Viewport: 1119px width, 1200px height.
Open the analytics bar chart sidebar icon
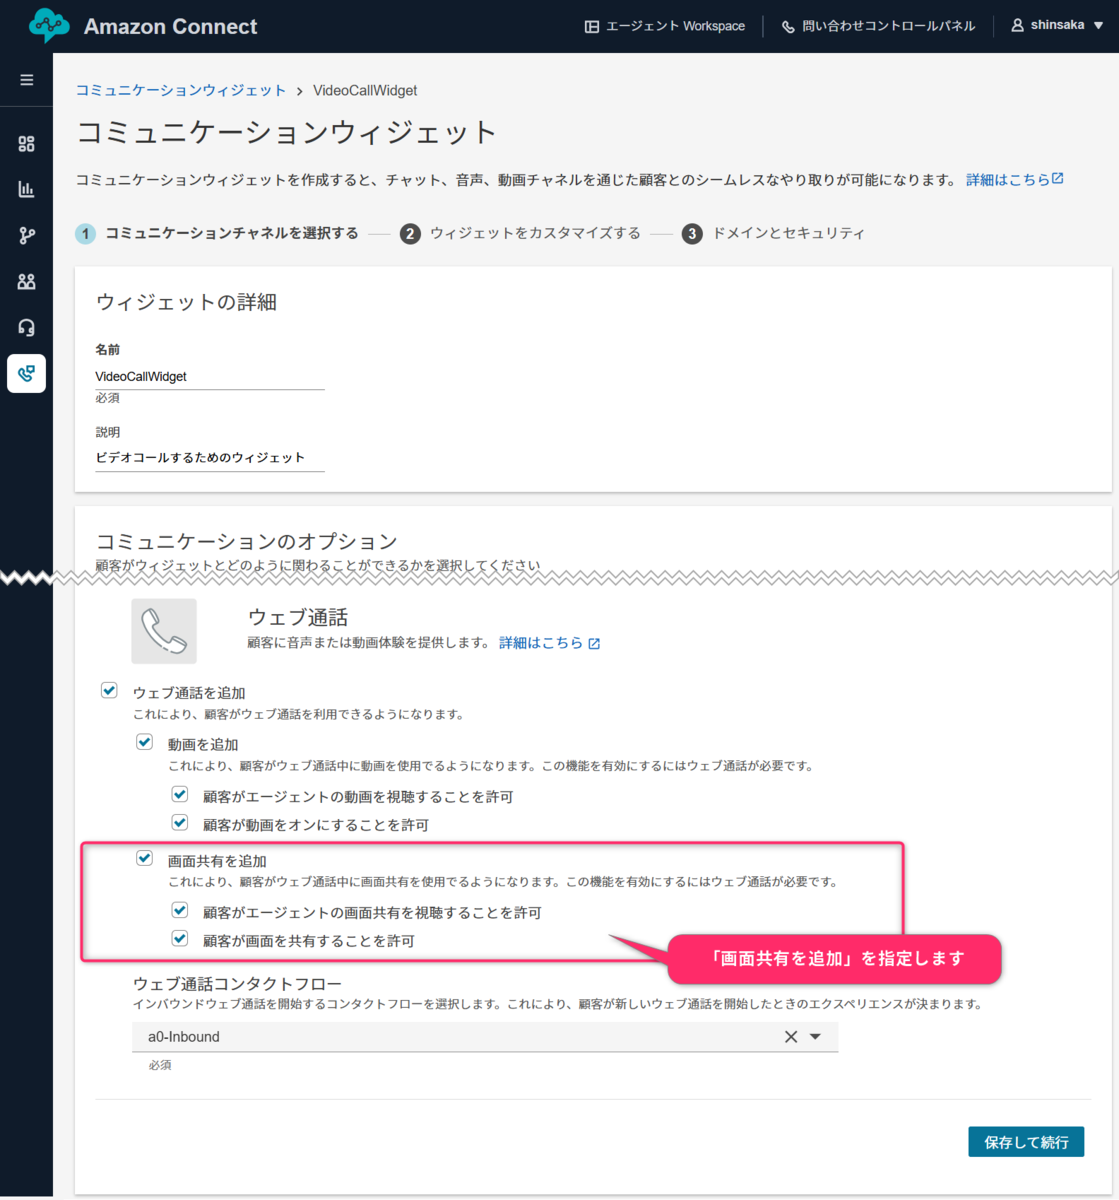tap(27, 189)
